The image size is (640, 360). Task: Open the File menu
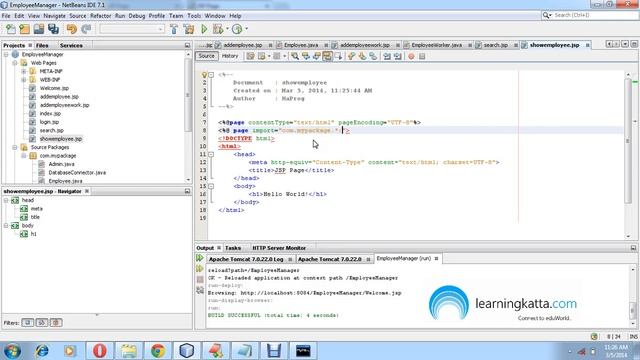pos(6,16)
